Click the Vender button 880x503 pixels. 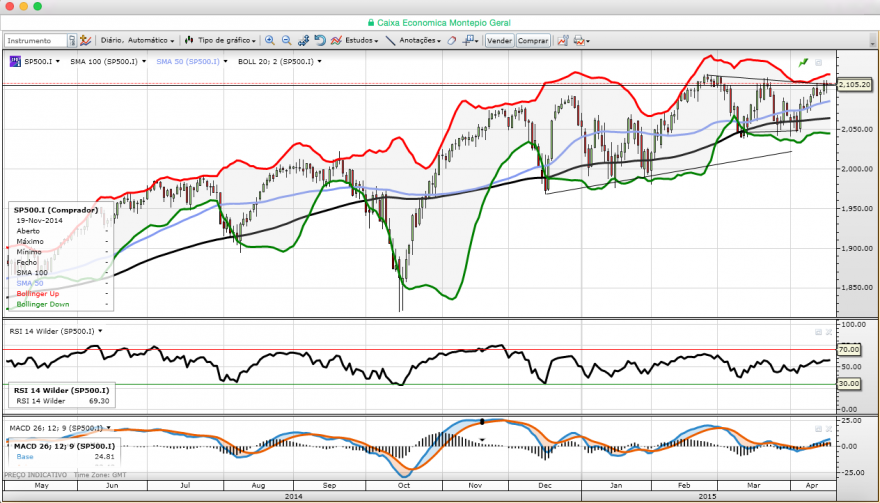coord(499,40)
